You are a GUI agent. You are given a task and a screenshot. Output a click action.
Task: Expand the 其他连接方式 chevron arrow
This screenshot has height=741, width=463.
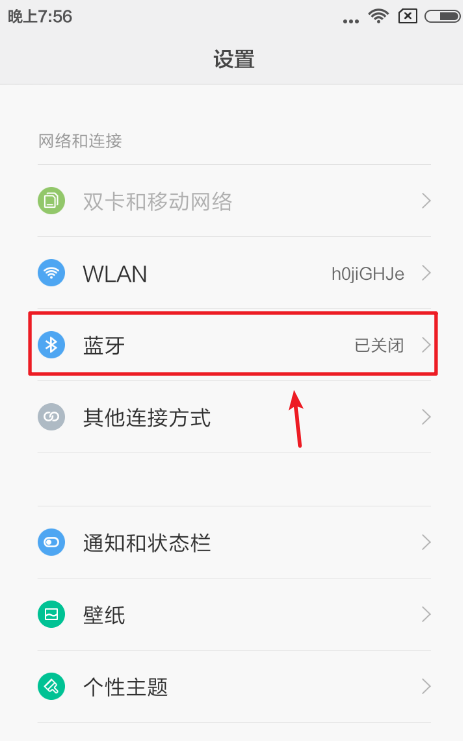426,417
